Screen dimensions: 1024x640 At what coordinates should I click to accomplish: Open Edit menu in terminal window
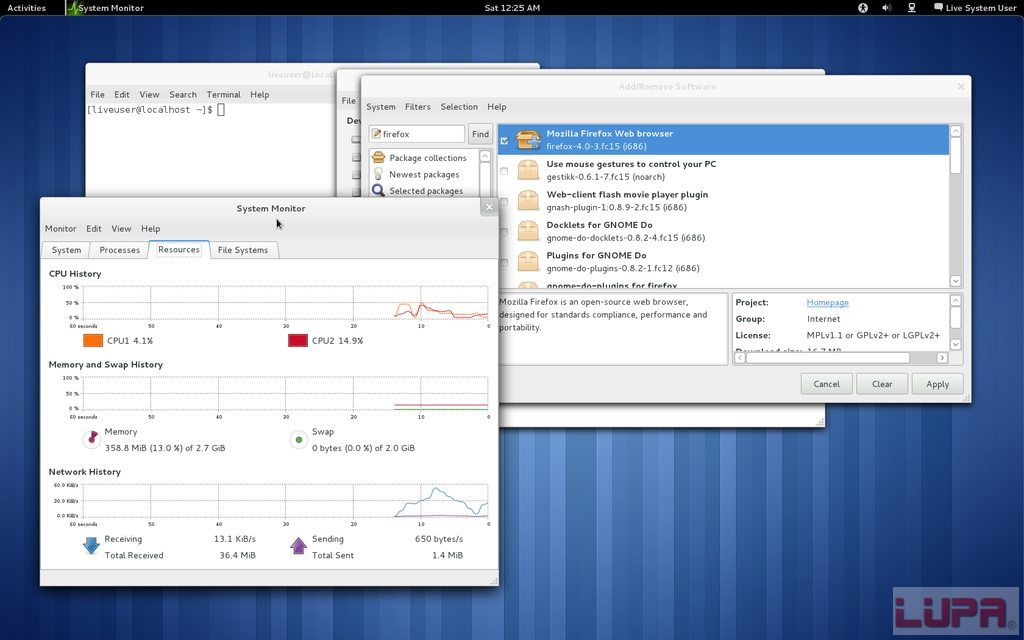click(x=122, y=95)
